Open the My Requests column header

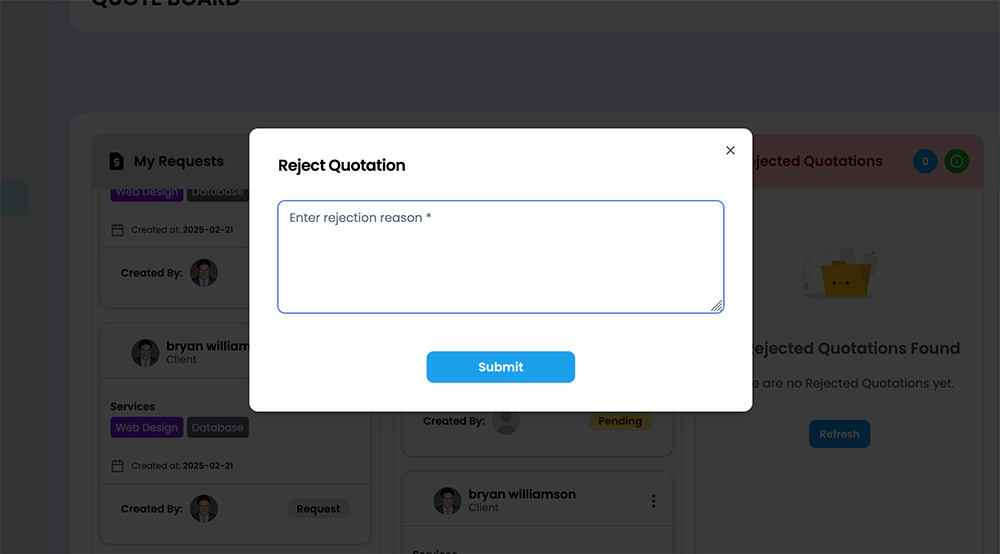tap(179, 161)
